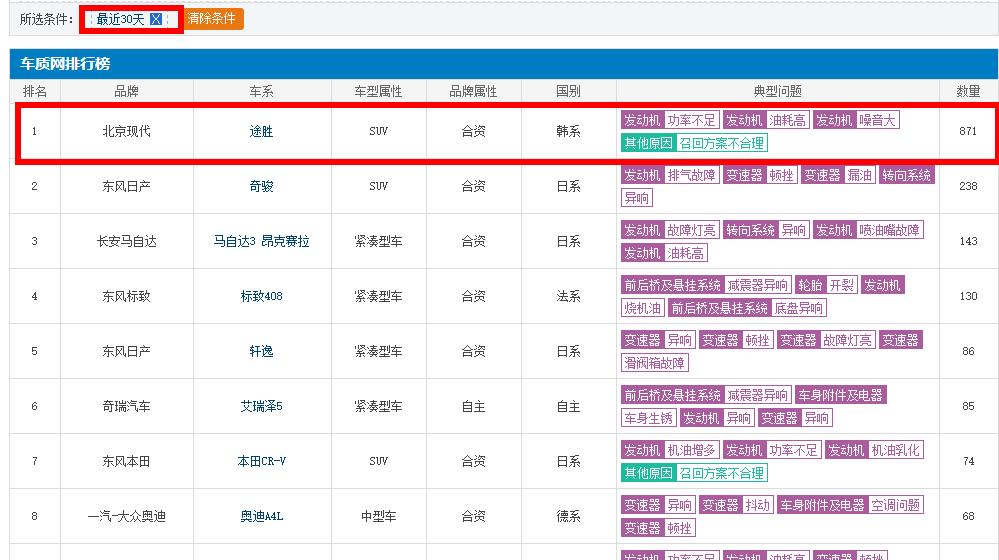Screen dimensions: 999x560
Task: Select 发动机 机油乳化 tag in 本田CR-V row
Action: (x=875, y=450)
